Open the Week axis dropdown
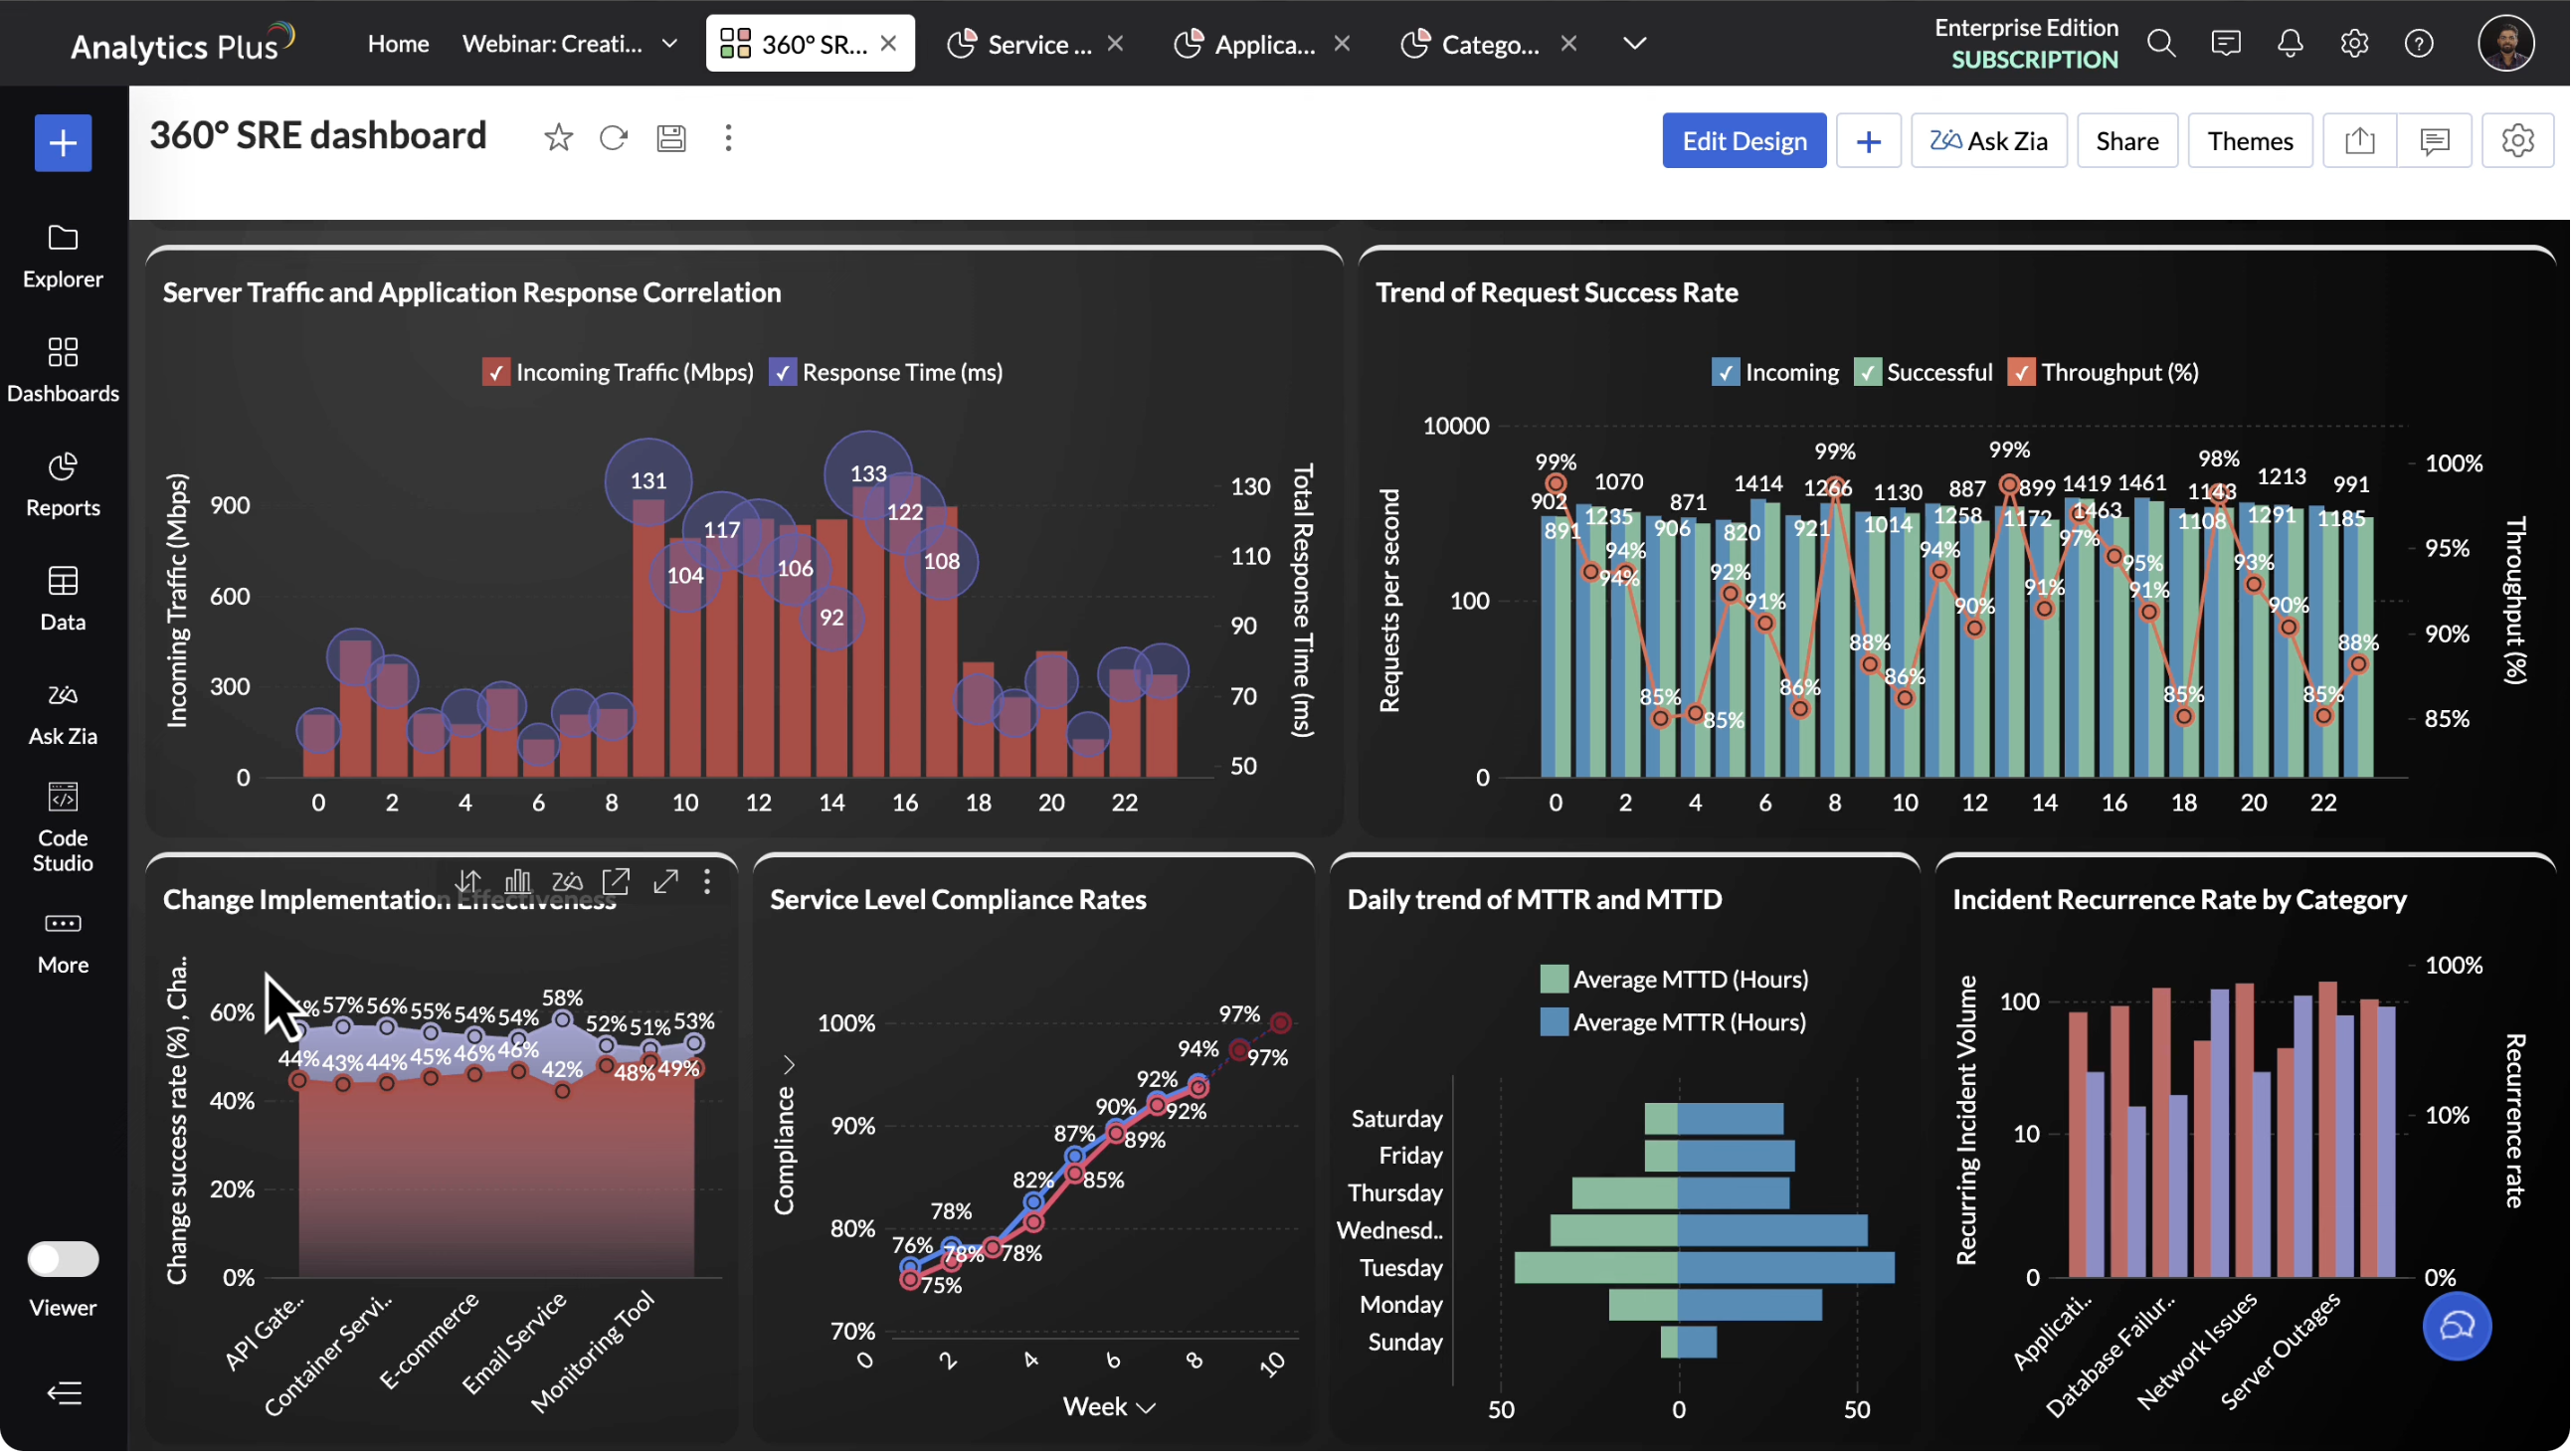 tap(1146, 1409)
